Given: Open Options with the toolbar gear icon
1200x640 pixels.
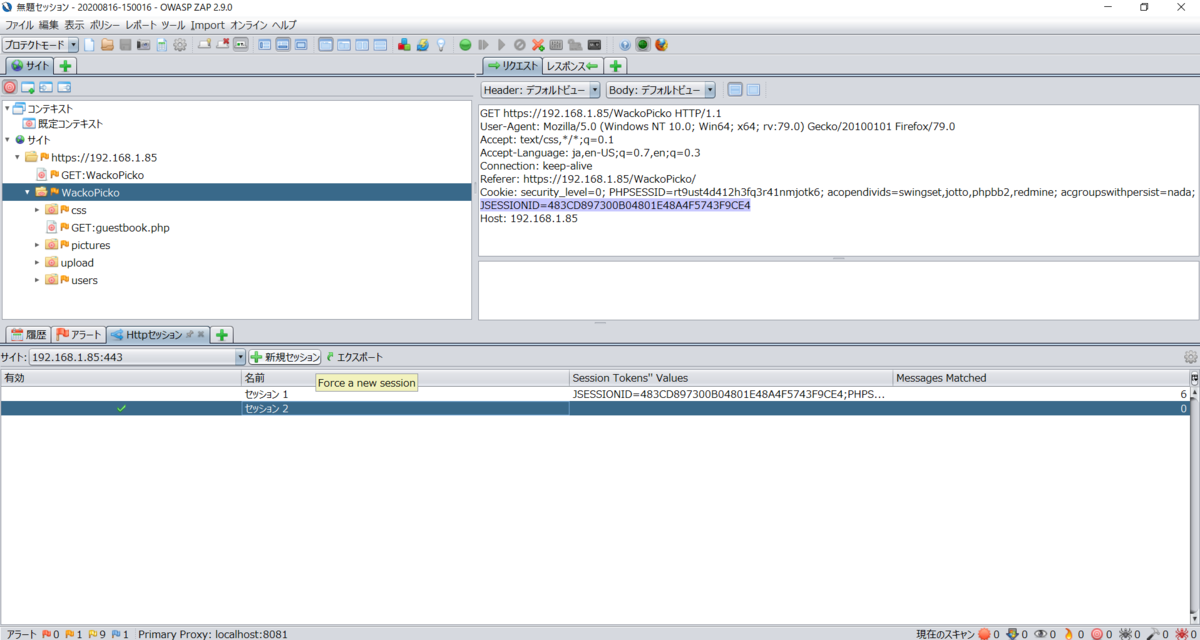Looking at the screenshot, I should (x=180, y=45).
